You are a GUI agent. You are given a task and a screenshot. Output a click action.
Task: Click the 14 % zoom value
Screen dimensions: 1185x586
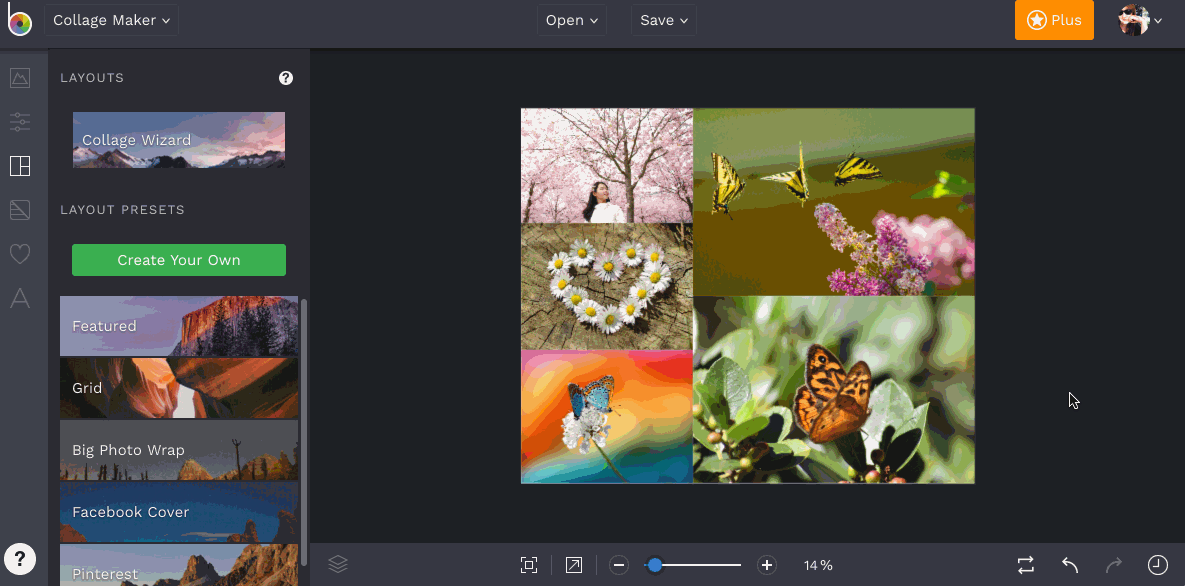[818, 565]
